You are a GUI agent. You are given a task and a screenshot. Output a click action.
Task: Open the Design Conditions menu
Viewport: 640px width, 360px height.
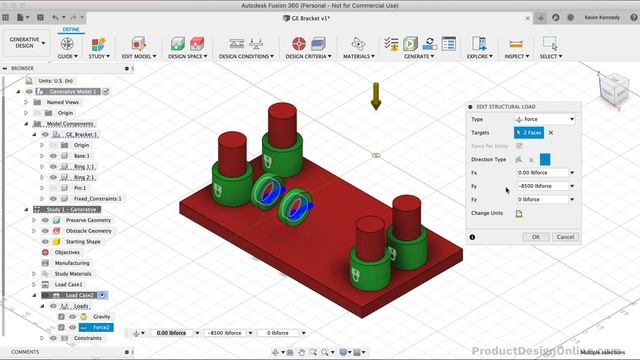pos(246,56)
